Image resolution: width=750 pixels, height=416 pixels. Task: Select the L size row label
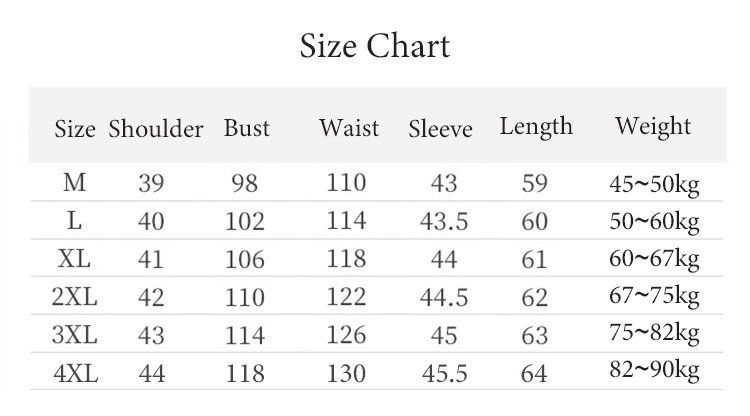coord(74,221)
